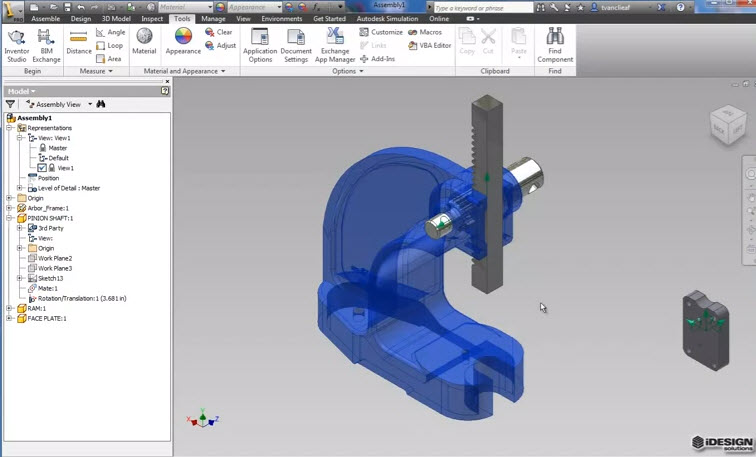756x457 pixels.
Task: Select the face plate part in viewport
Action: (706, 330)
